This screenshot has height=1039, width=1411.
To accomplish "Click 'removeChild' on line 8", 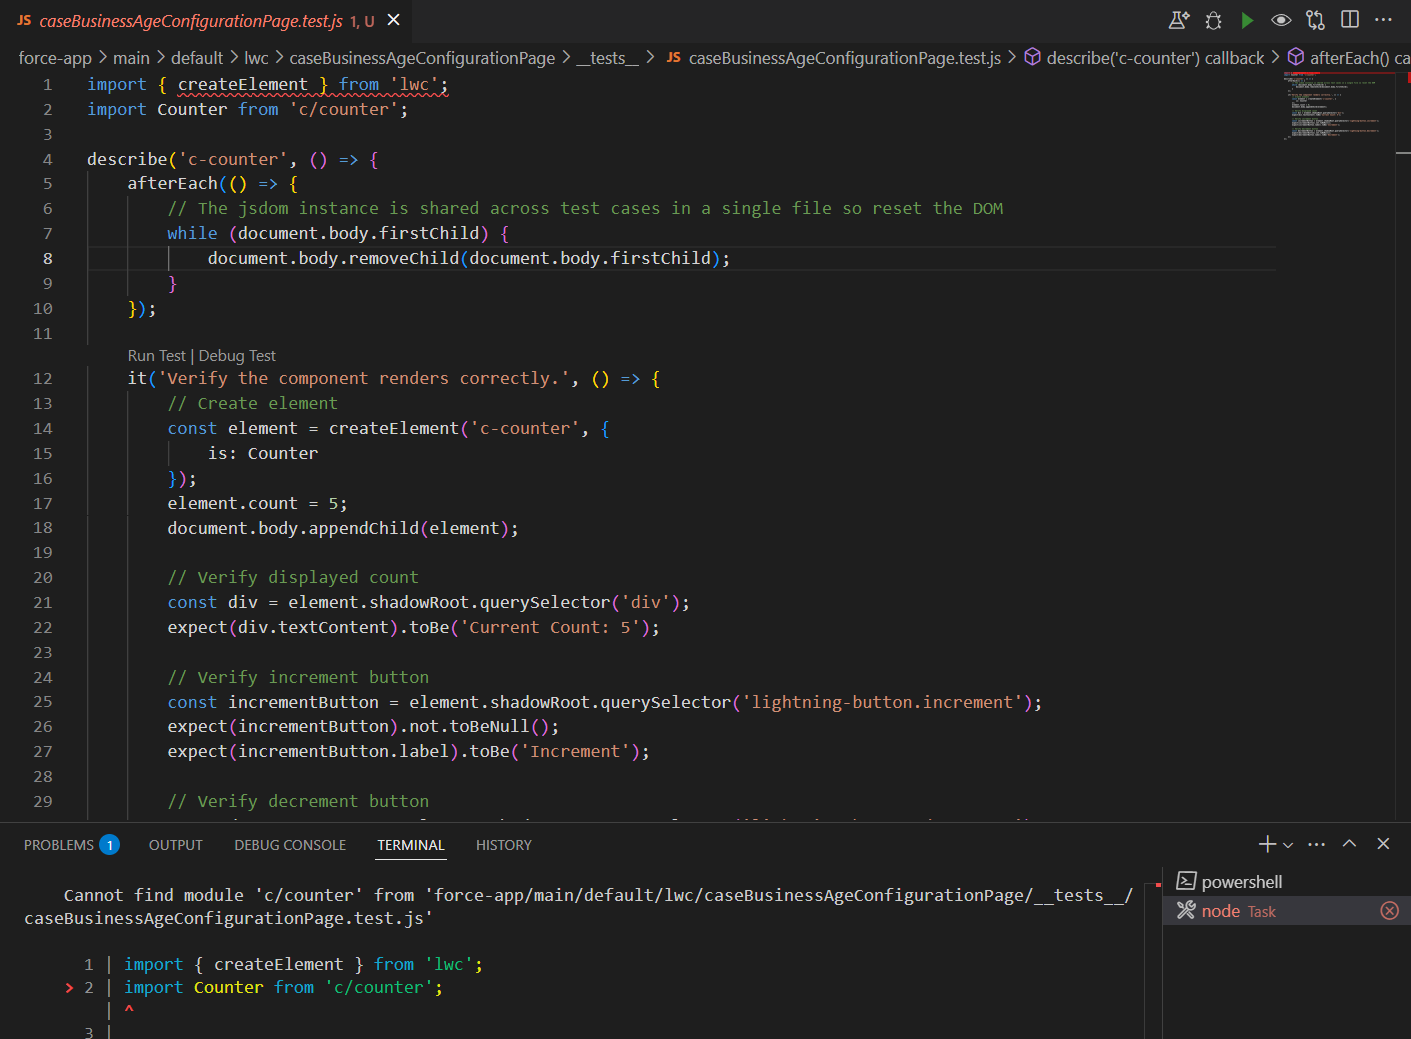I will [x=404, y=258].
